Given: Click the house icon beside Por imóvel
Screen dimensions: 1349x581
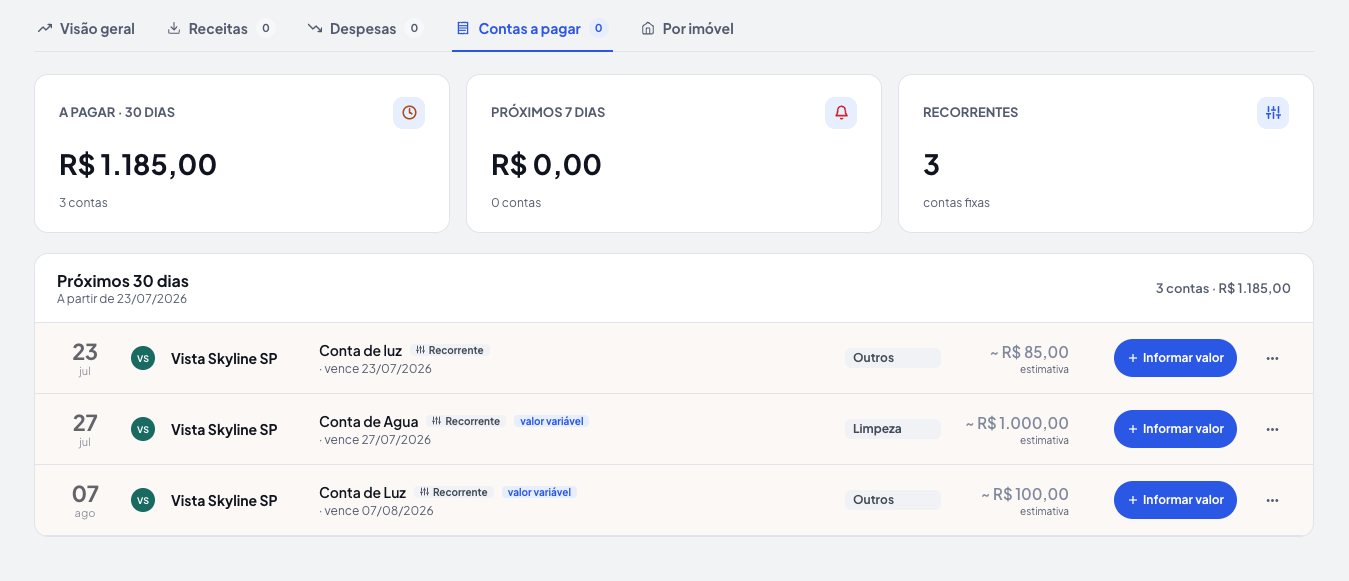Looking at the screenshot, I should click(x=648, y=29).
